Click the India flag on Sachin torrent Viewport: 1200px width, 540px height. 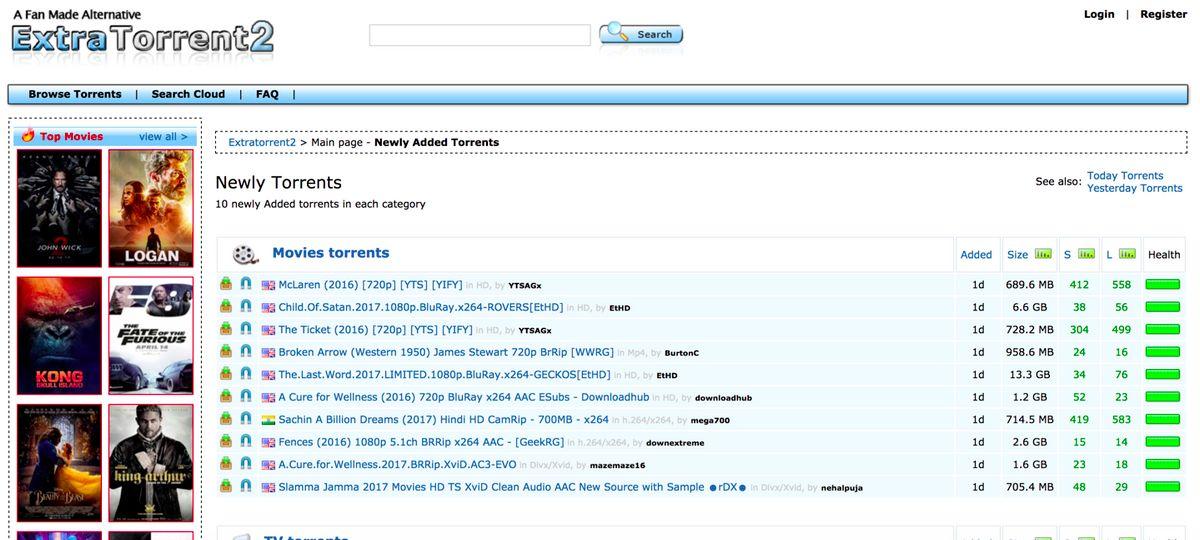pos(268,420)
